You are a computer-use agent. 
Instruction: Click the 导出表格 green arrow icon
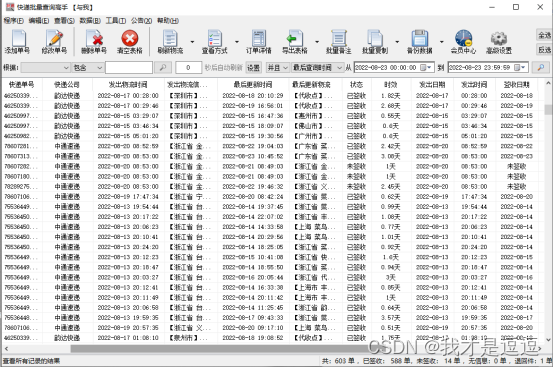pyautogui.click(x=295, y=42)
